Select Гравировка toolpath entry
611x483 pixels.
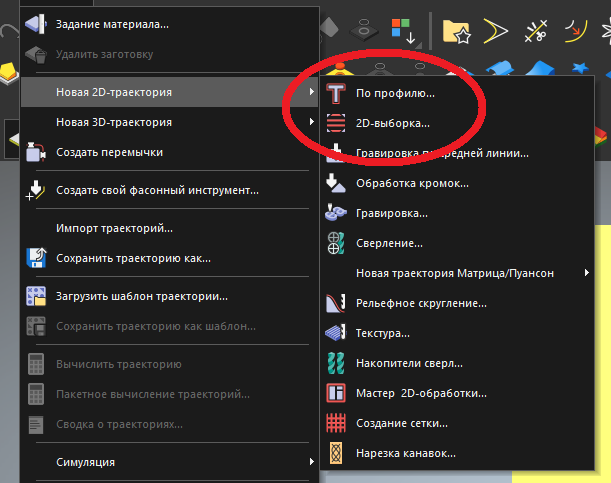click(457, 213)
